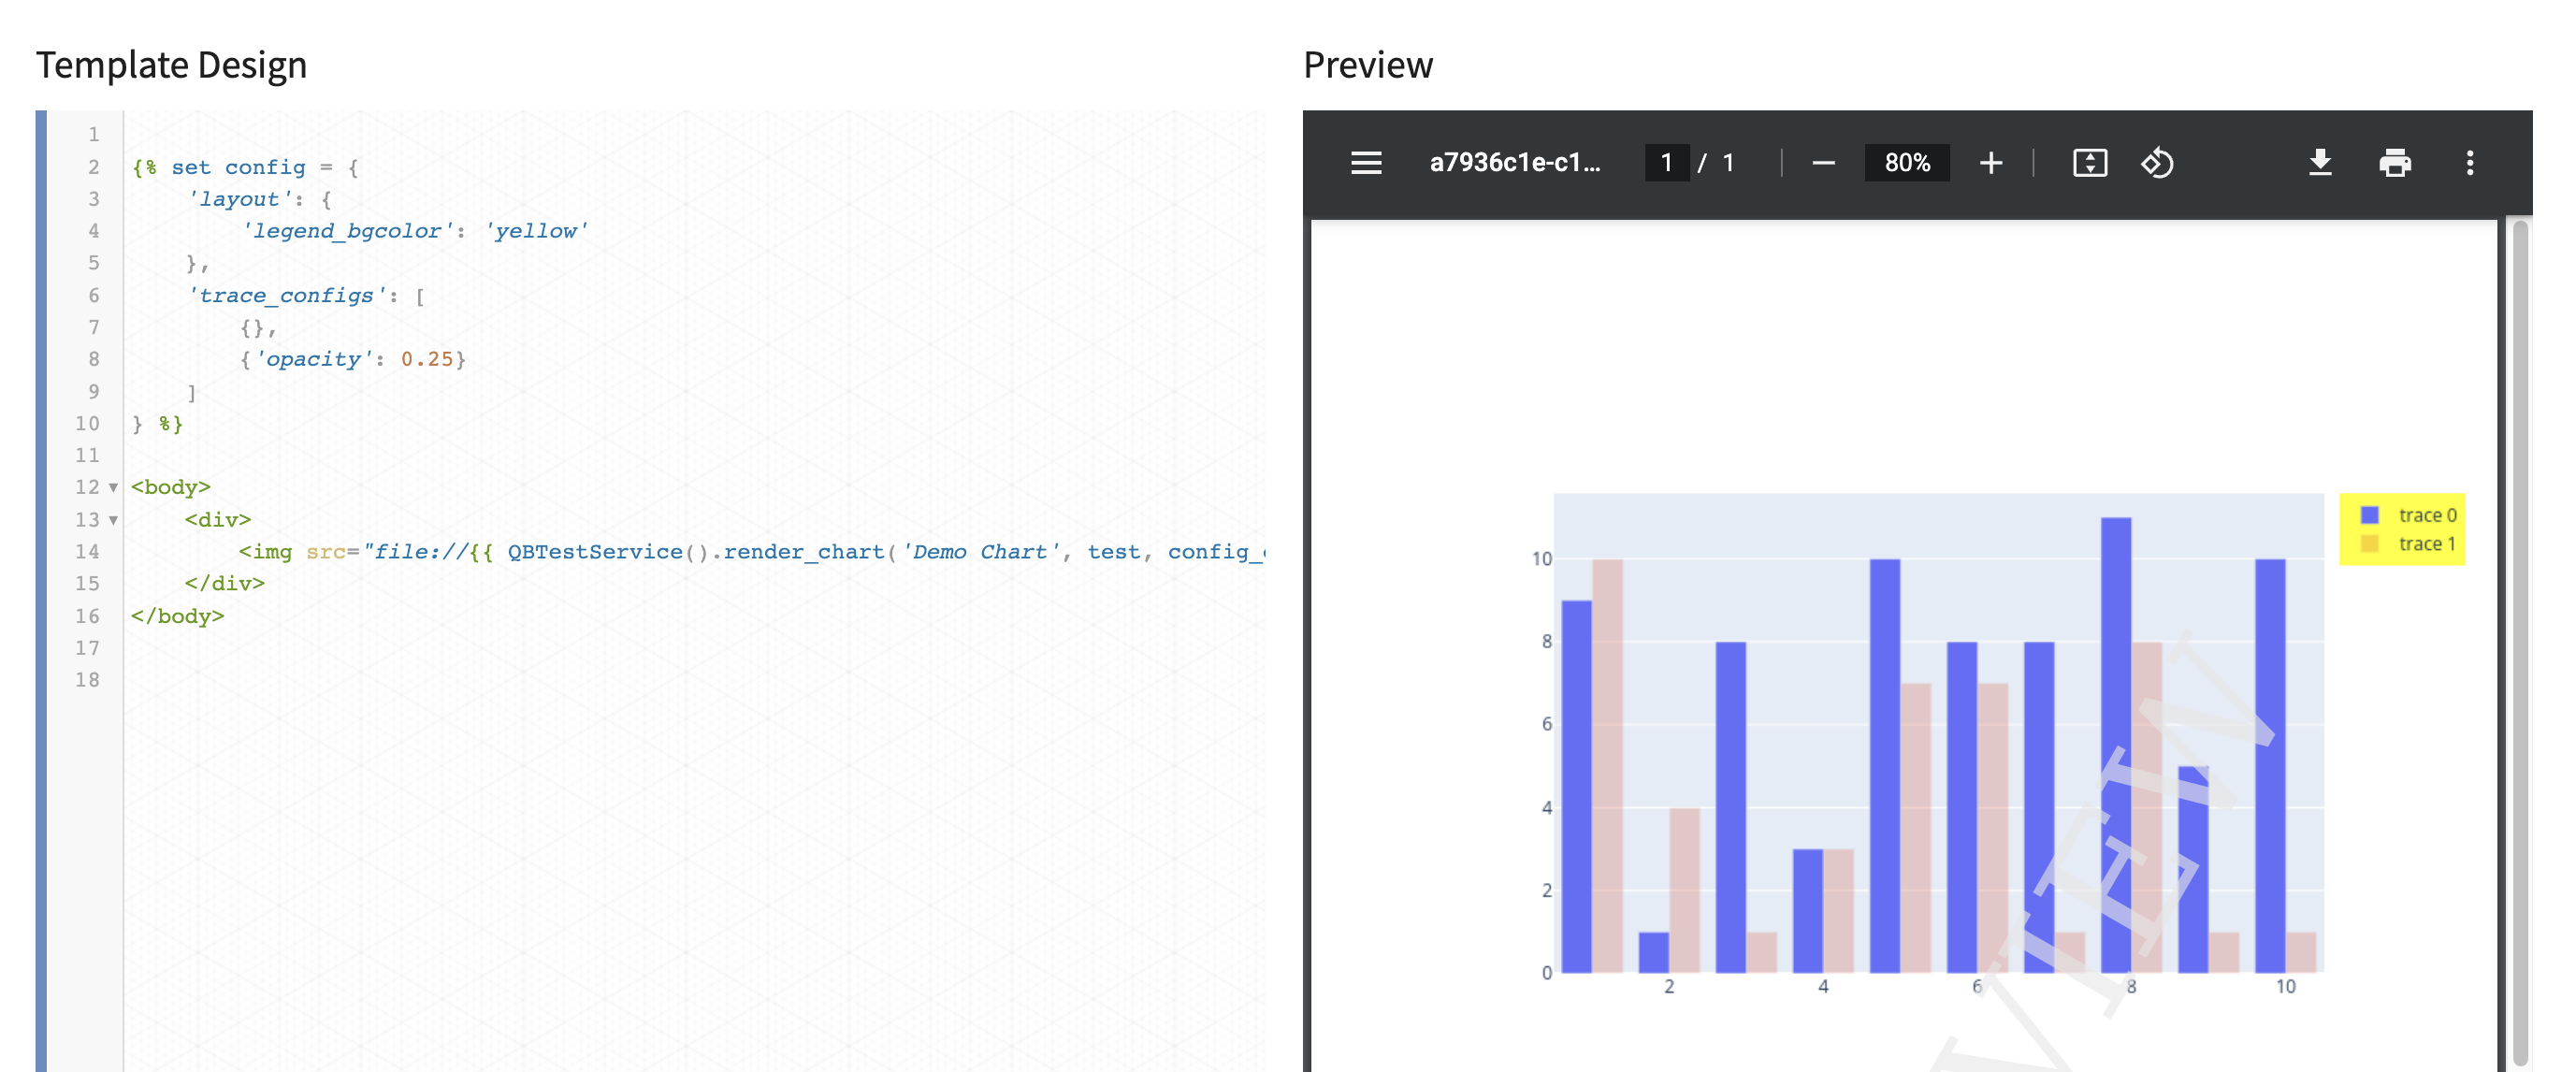Click the zoom in plus icon
Image resolution: width=2576 pixels, height=1072 pixels.
click(x=1990, y=163)
